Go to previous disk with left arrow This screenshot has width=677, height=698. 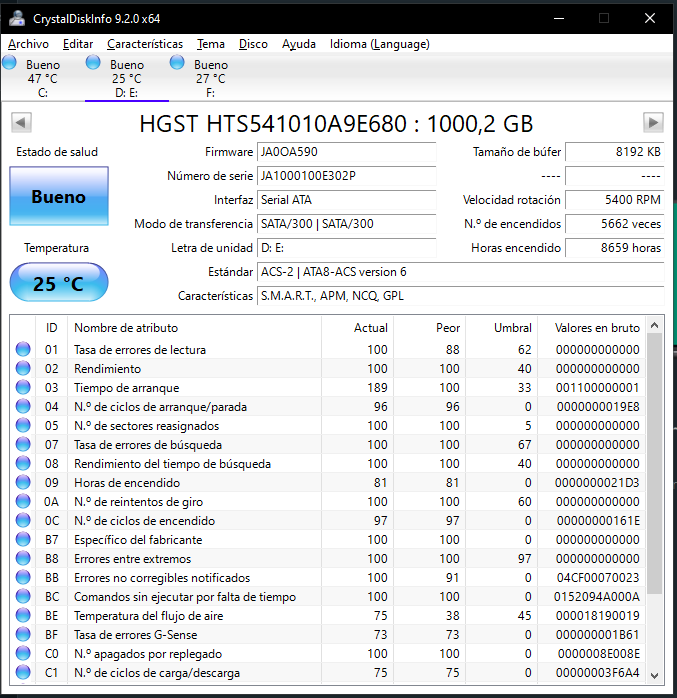tap(21, 122)
